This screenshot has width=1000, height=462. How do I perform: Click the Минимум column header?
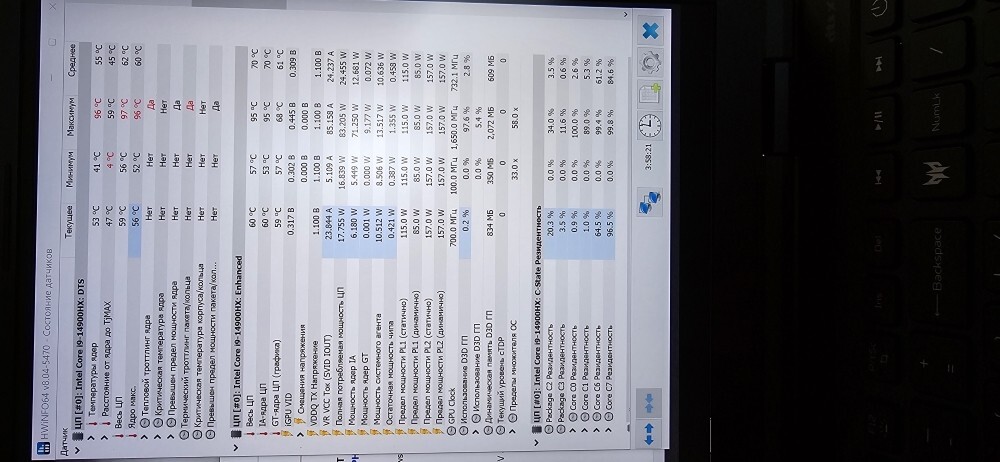point(68,168)
